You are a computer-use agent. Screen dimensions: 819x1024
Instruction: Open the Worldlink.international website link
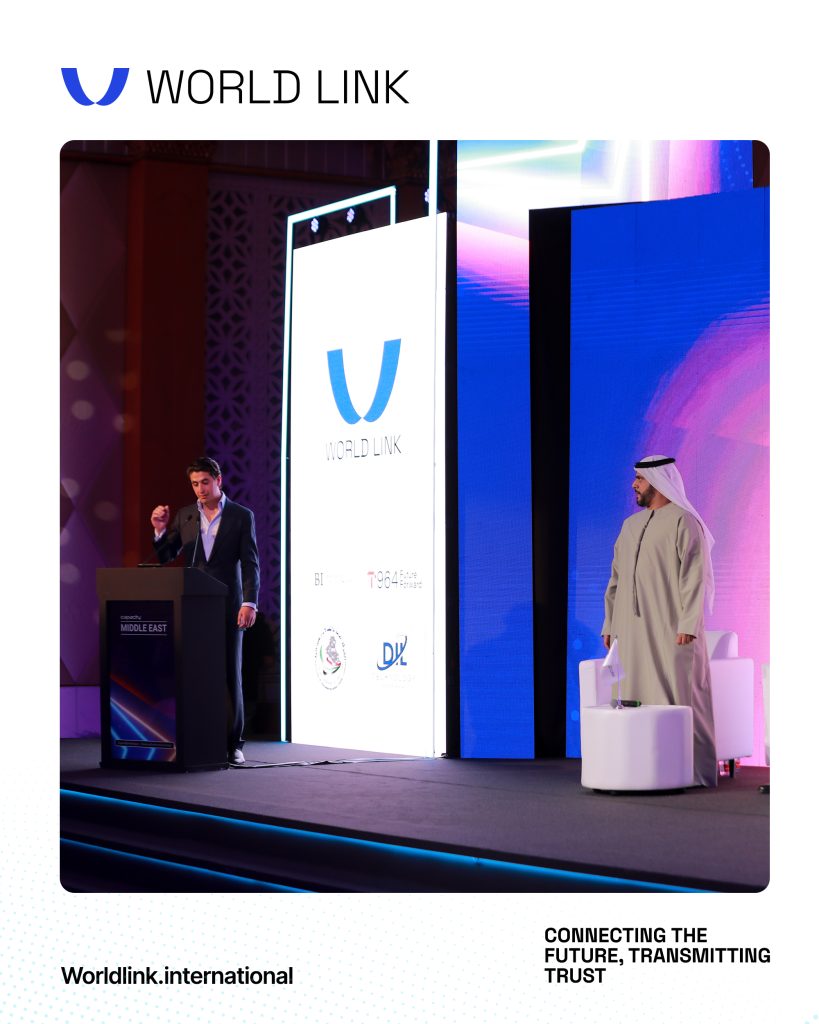[x=177, y=976]
